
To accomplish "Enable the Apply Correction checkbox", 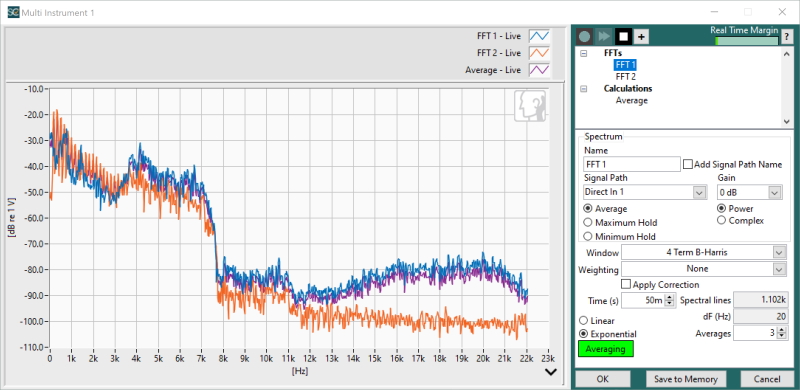I will tap(626, 284).
